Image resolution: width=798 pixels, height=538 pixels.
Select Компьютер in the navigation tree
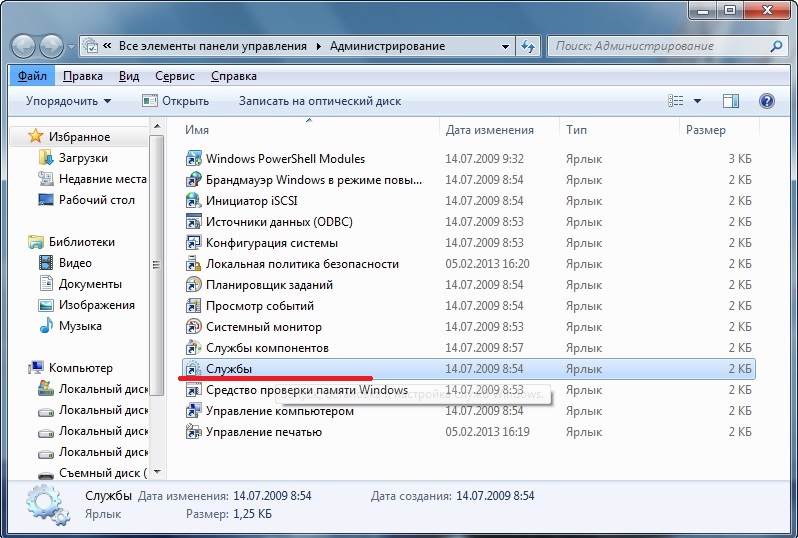80,368
